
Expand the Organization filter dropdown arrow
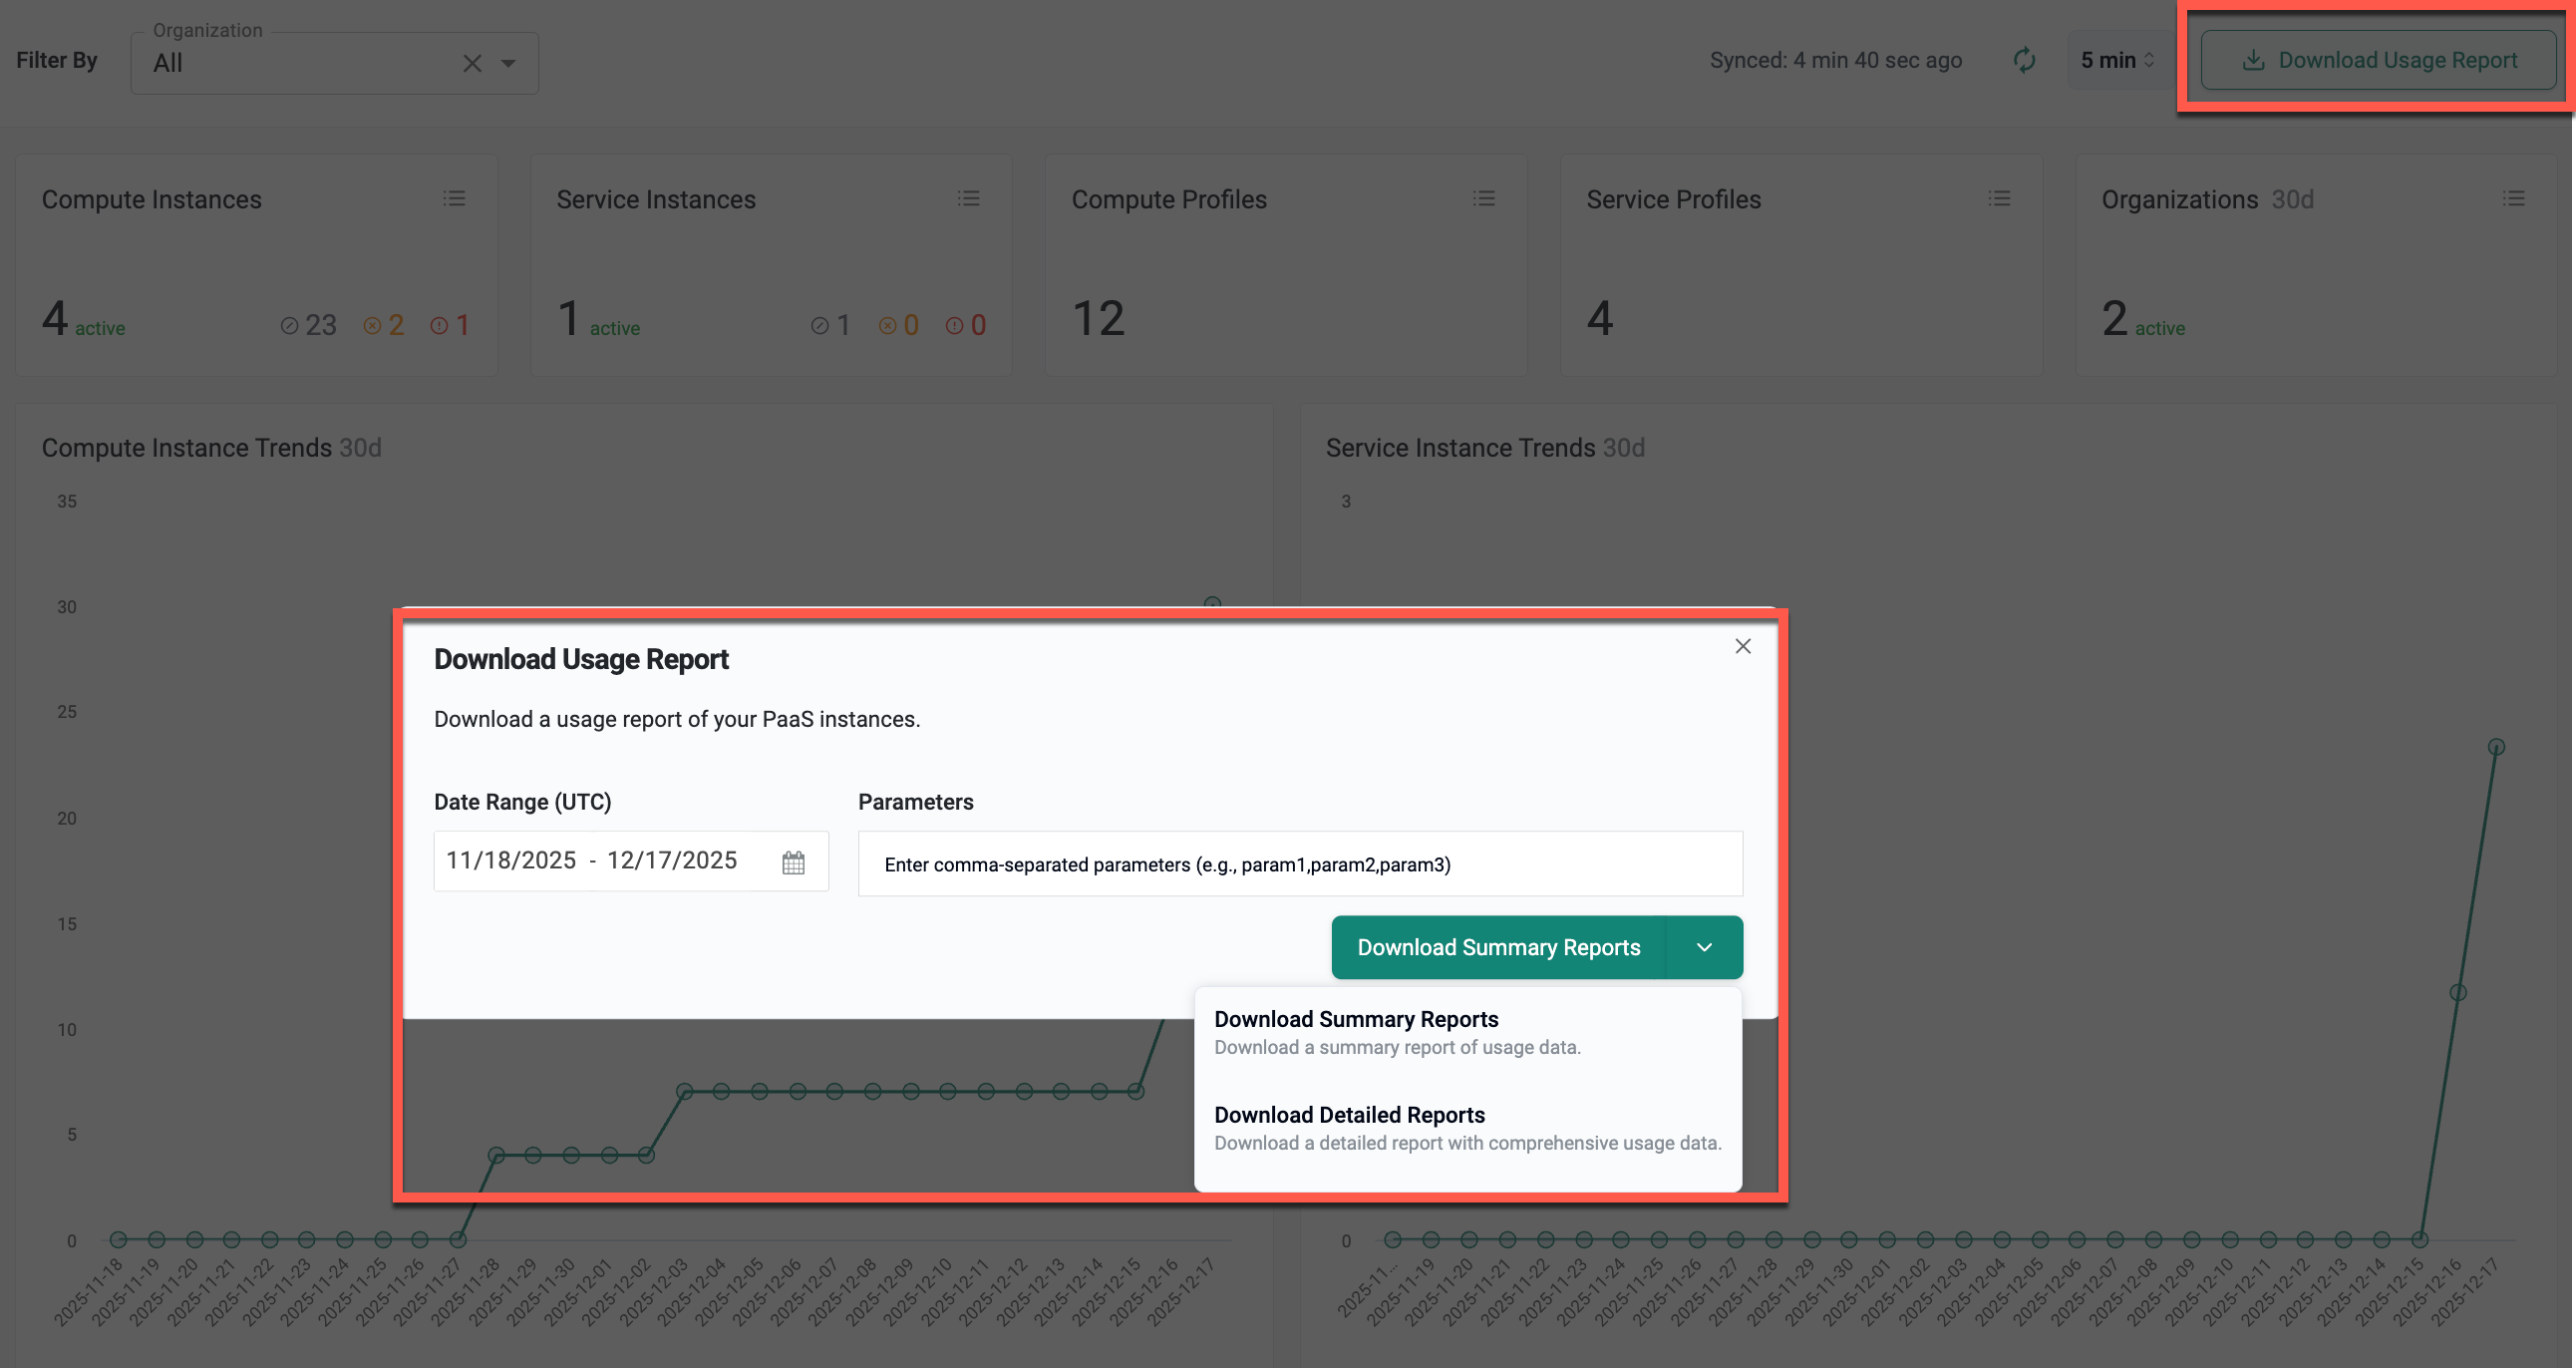[508, 63]
